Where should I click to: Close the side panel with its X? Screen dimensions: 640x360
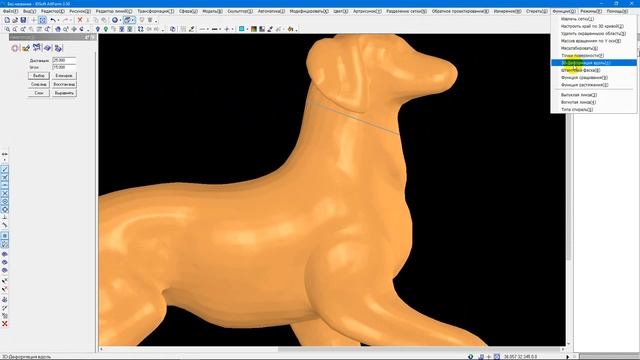(93, 37)
